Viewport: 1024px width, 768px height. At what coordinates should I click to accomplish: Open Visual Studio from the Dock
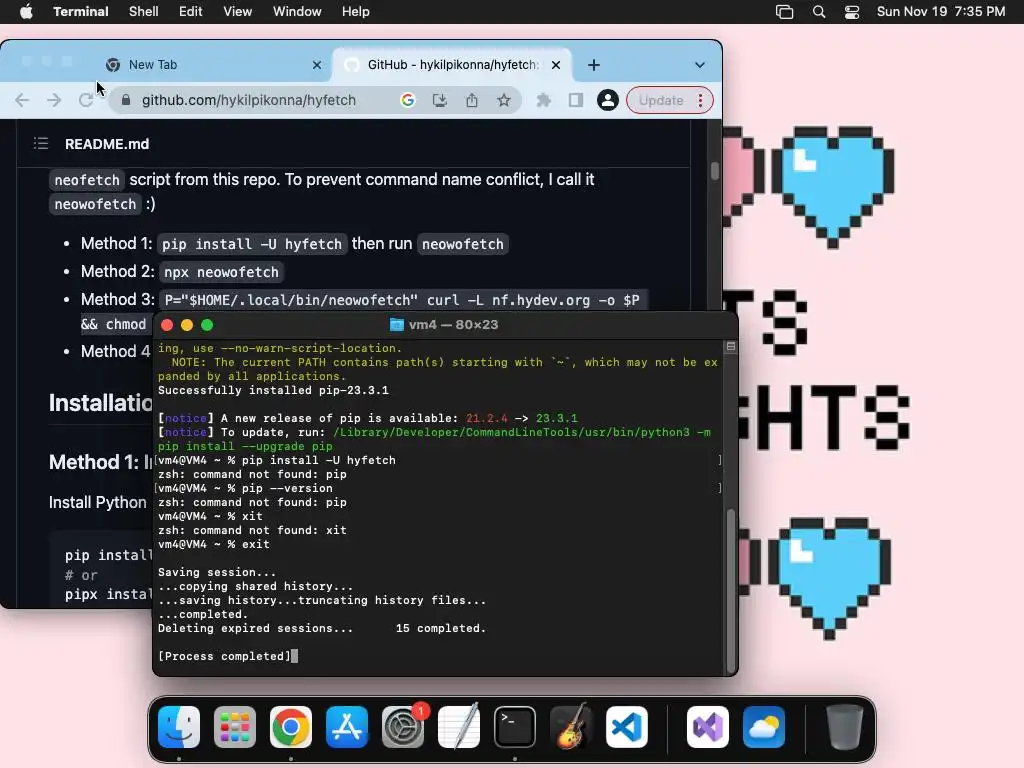(708, 727)
